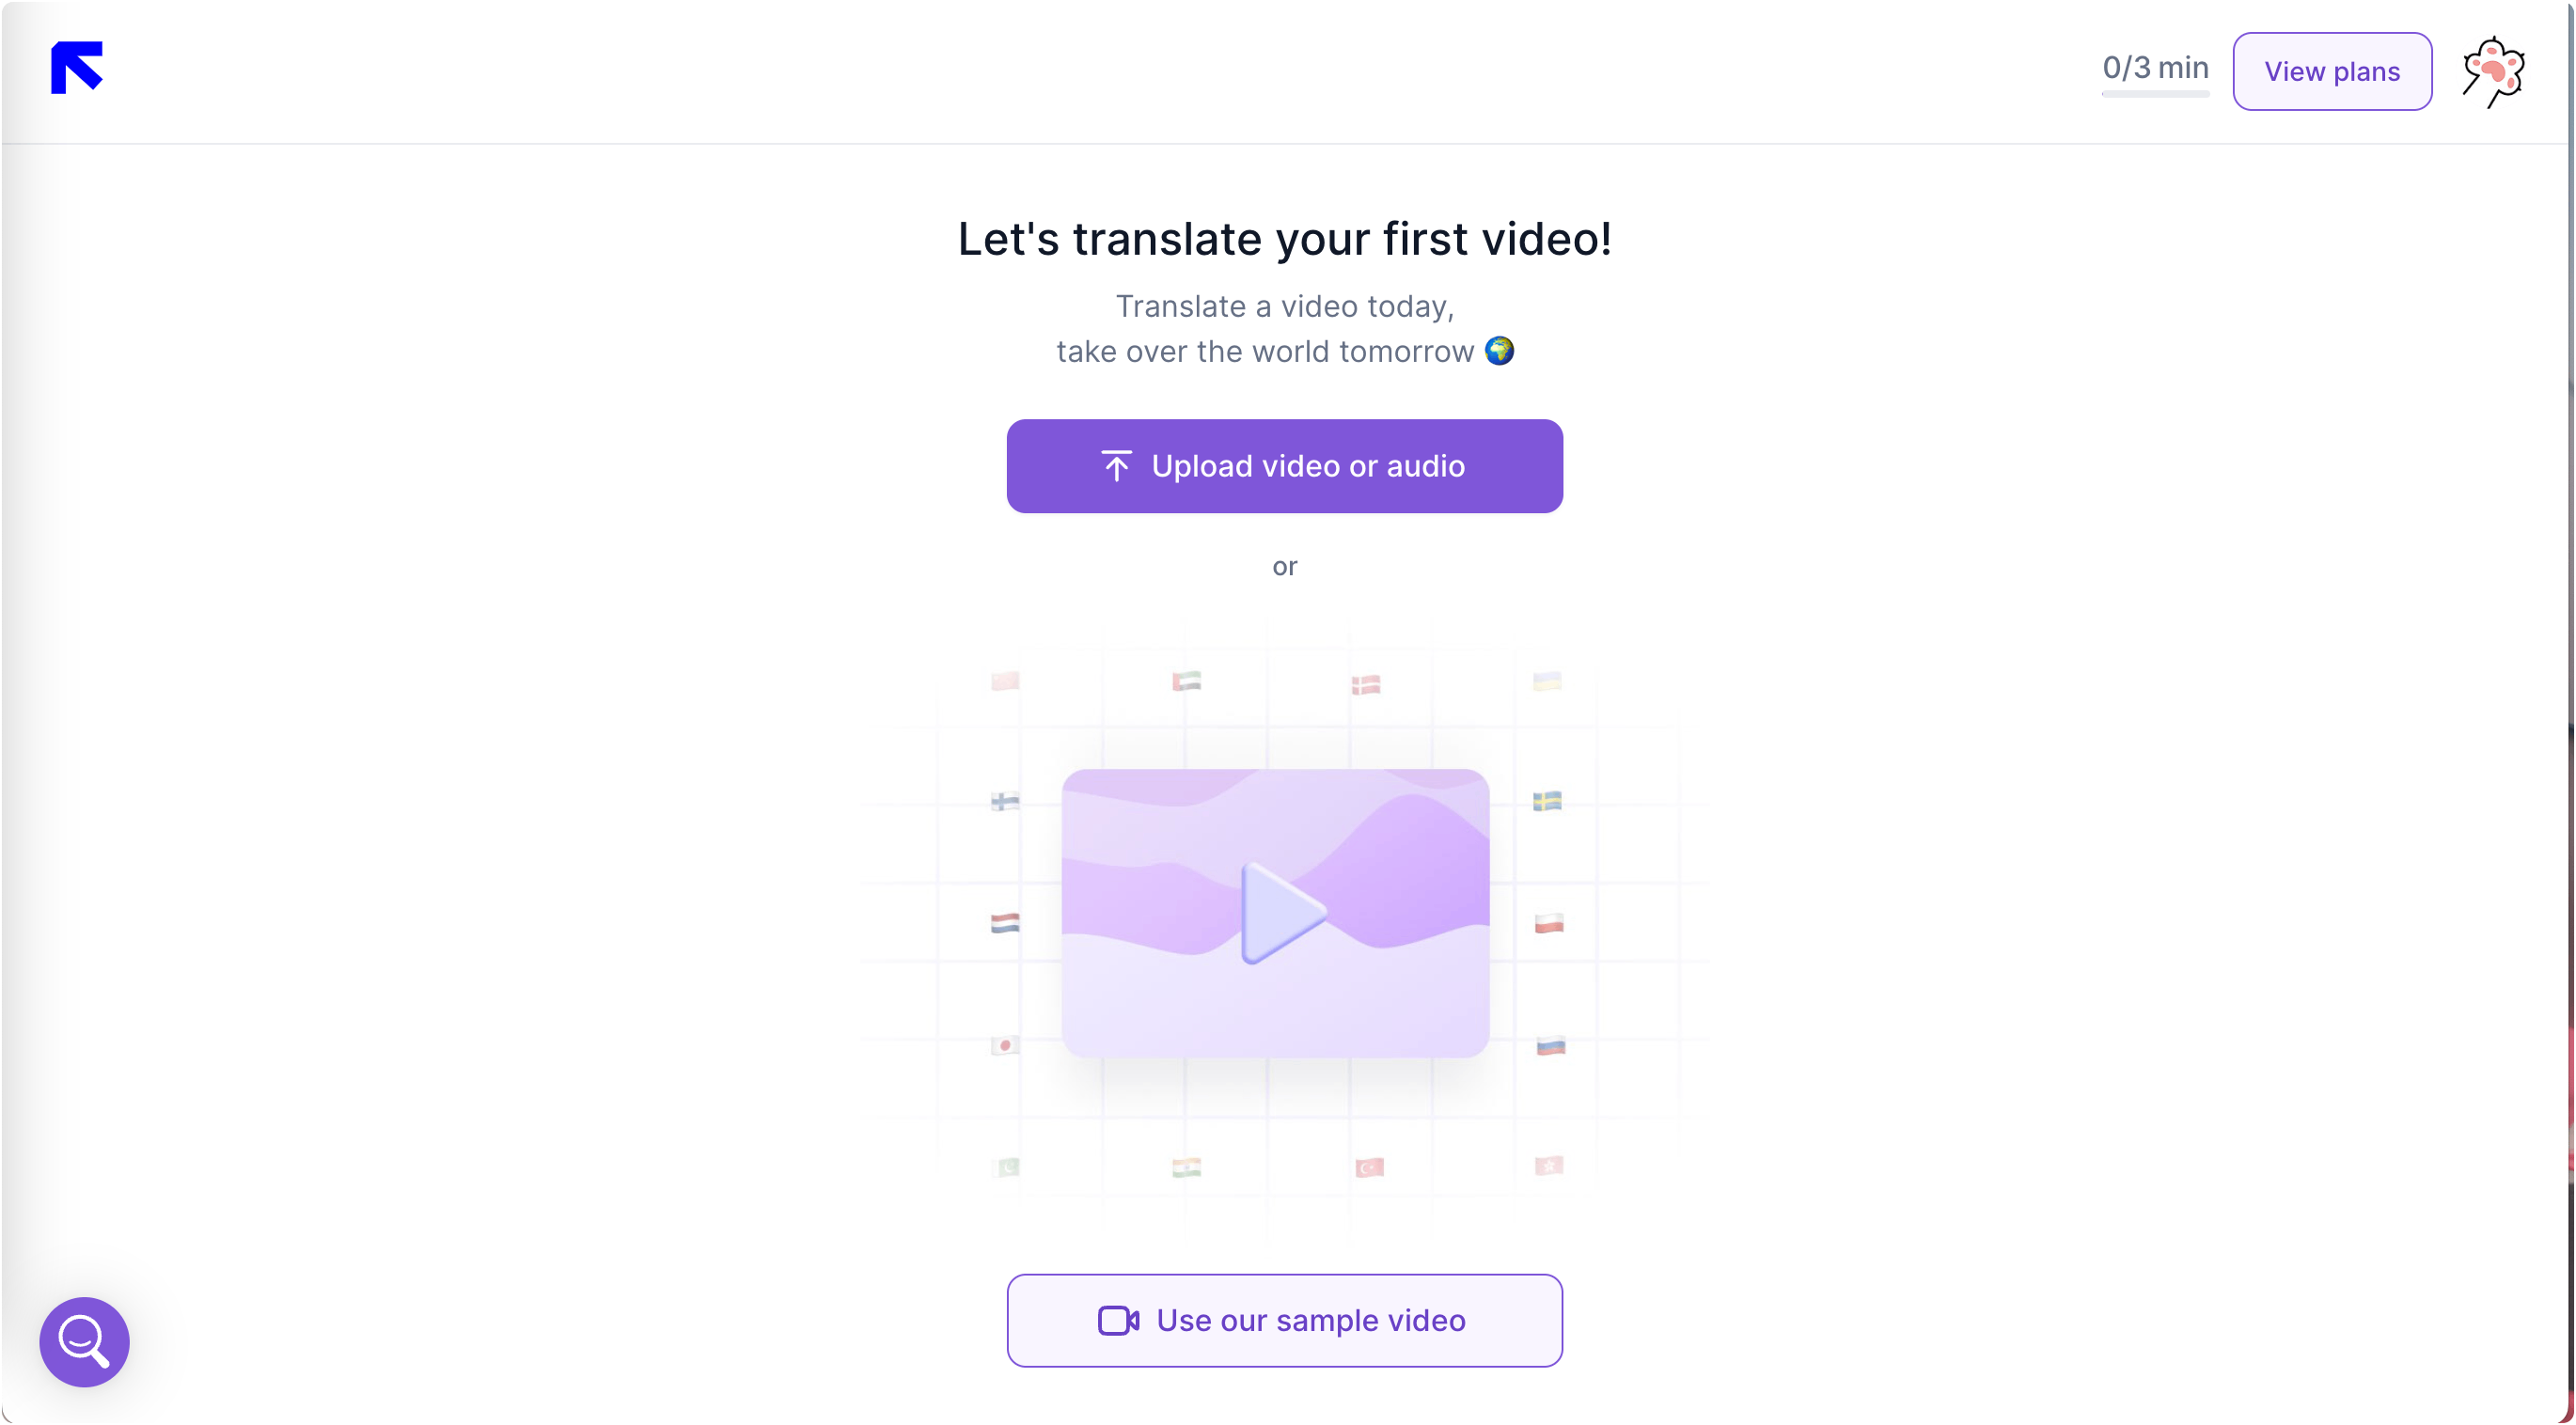The width and height of the screenshot is (2576, 1425).
Task: Open View plans
Action: 2332,71
